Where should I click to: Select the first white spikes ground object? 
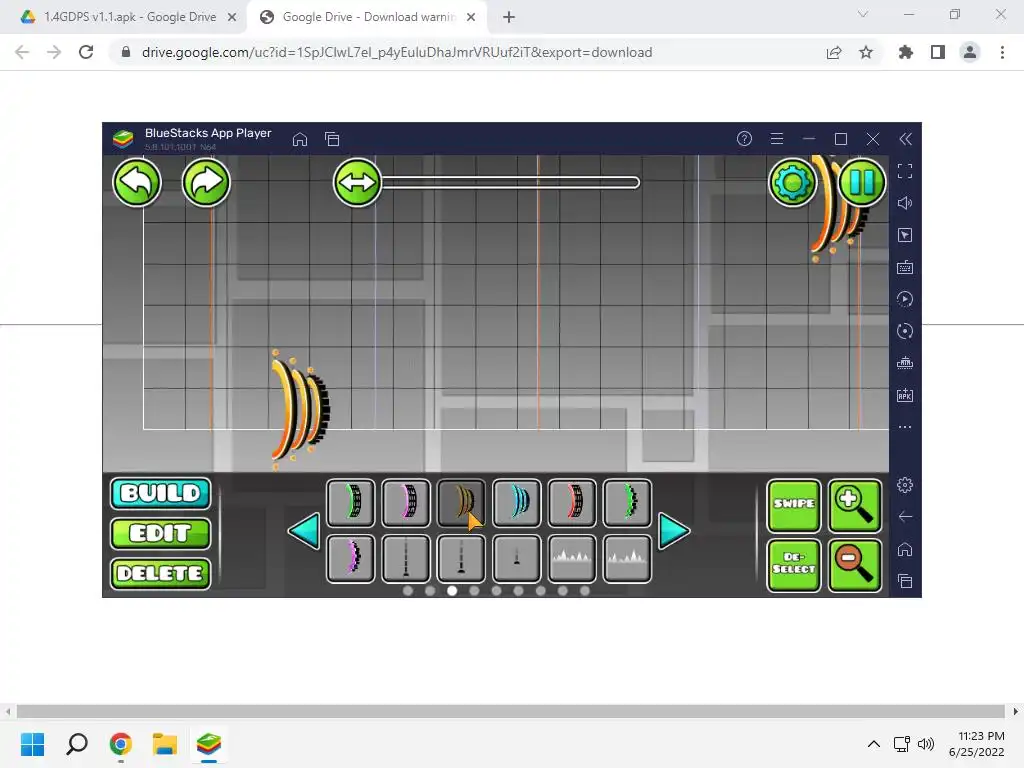point(572,558)
